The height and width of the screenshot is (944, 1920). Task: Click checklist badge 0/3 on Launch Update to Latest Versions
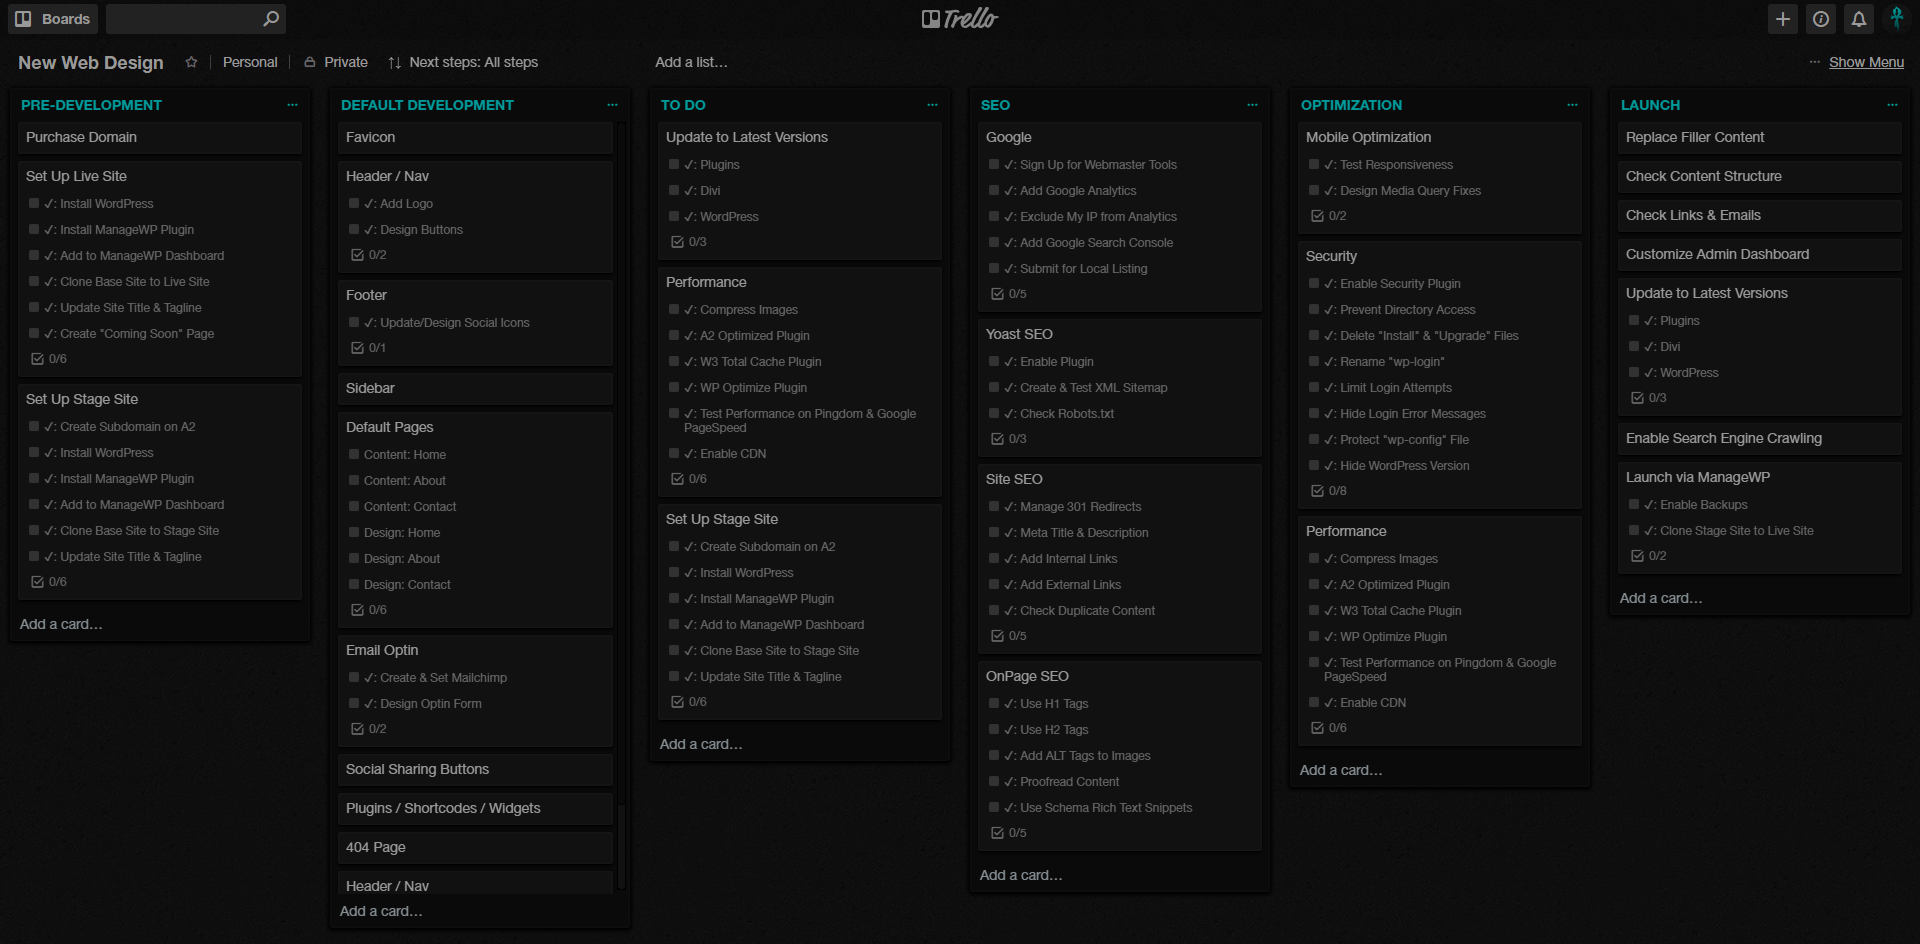1649,398
